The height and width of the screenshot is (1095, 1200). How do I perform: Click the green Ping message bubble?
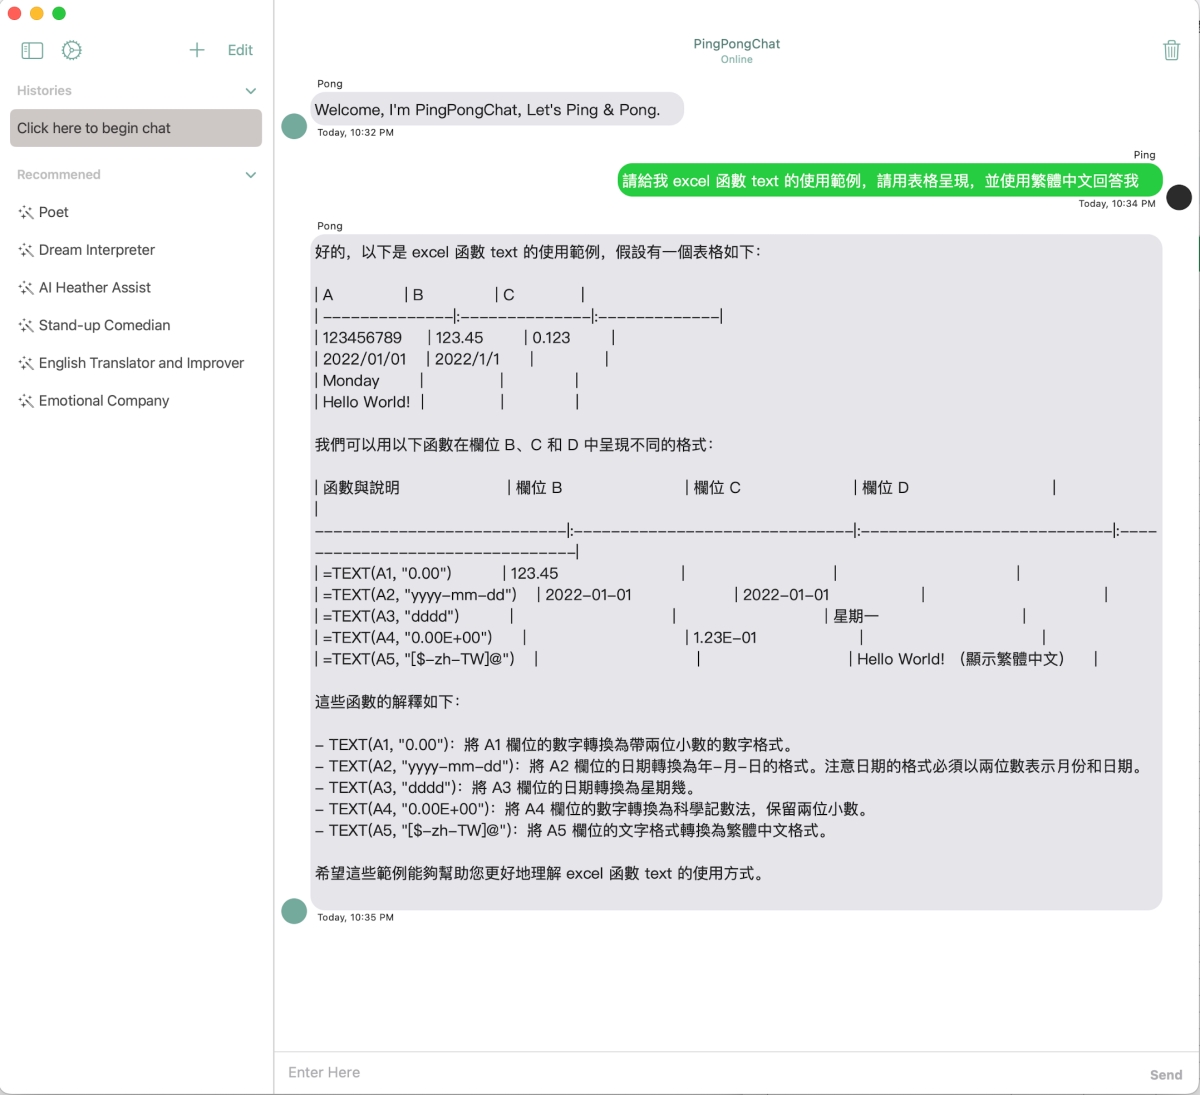click(890, 180)
